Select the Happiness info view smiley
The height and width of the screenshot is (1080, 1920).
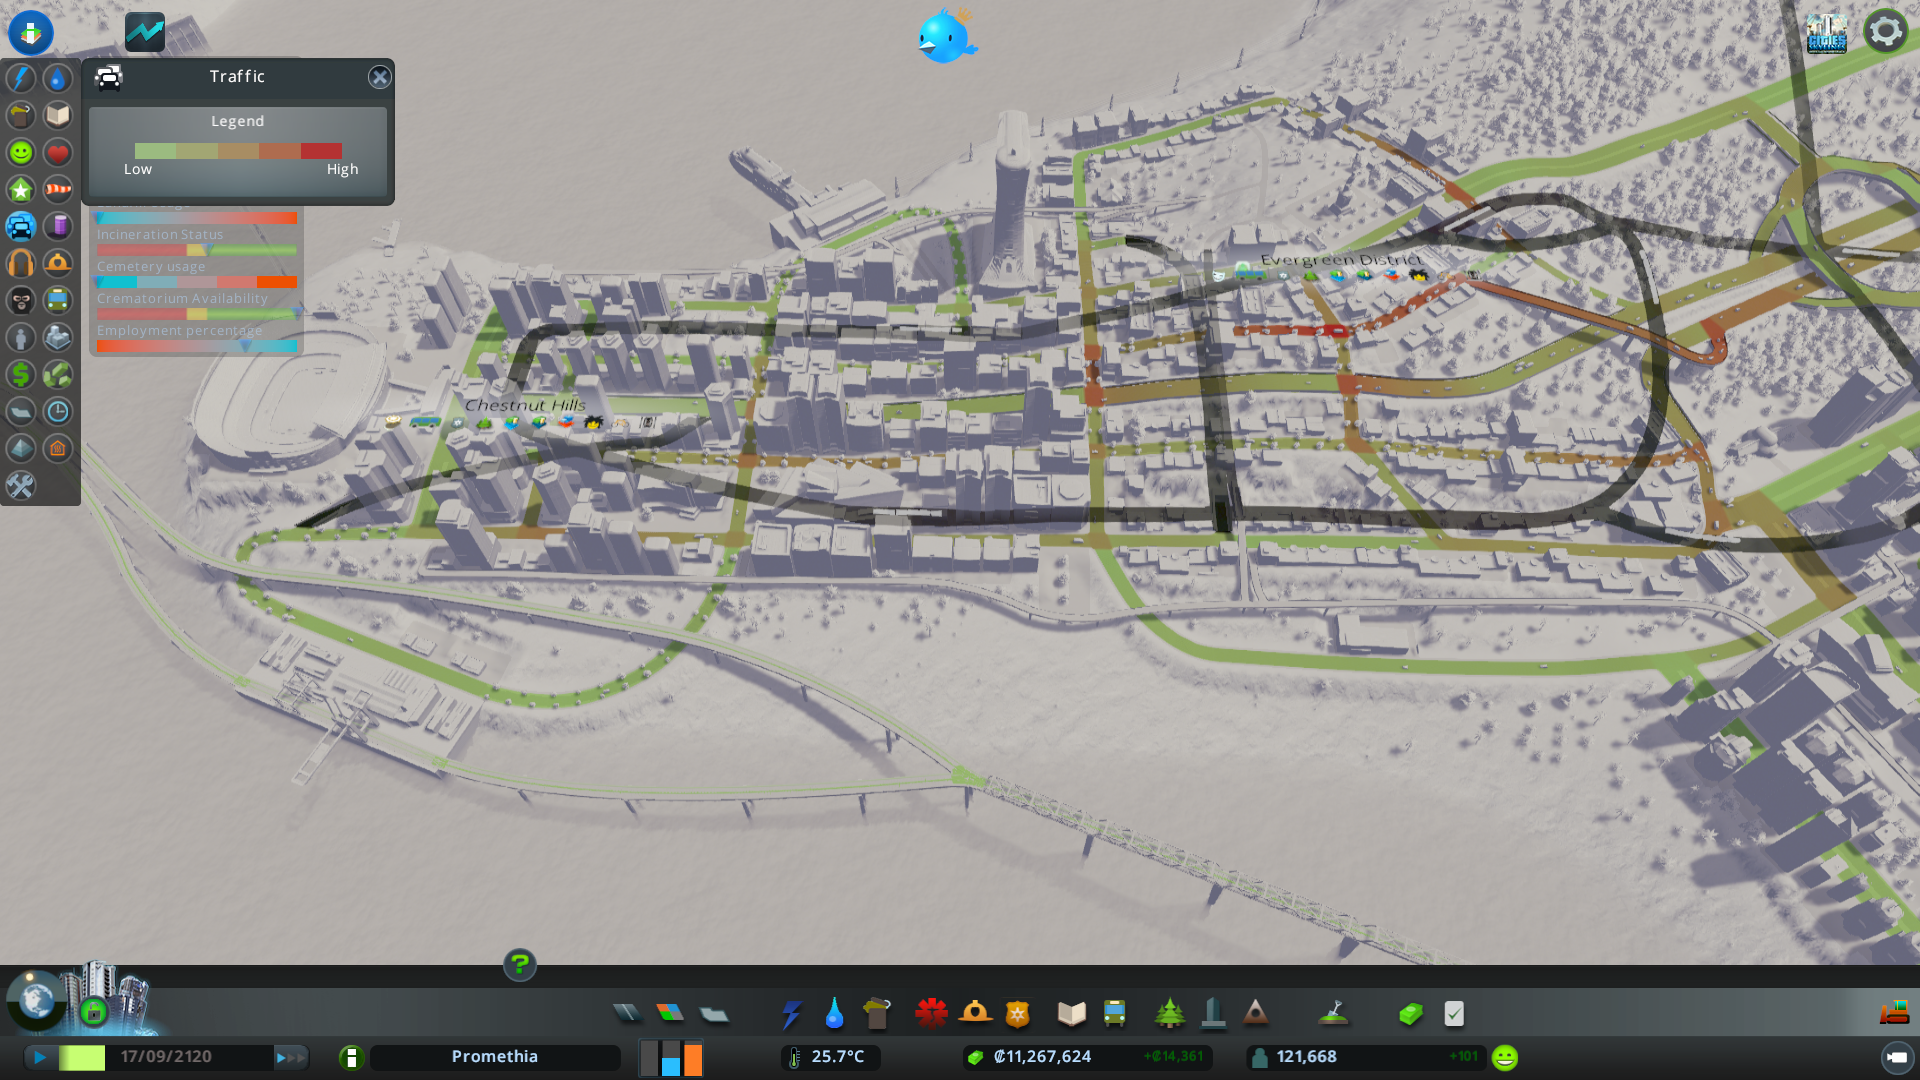point(21,152)
